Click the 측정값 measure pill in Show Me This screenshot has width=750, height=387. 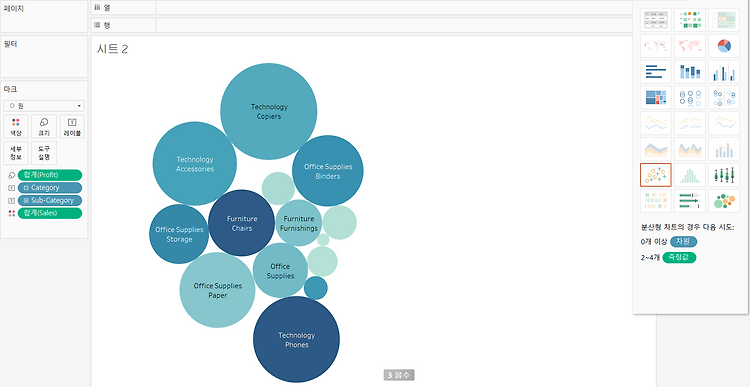pyautogui.click(x=679, y=257)
